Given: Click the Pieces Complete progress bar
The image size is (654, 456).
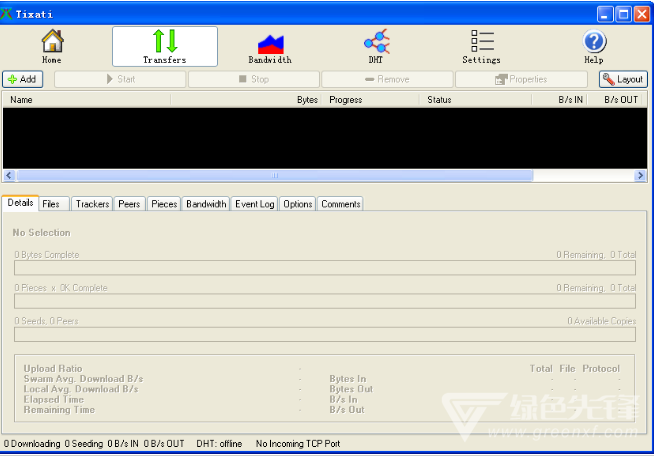Looking at the screenshot, I should tap(325, 301).
